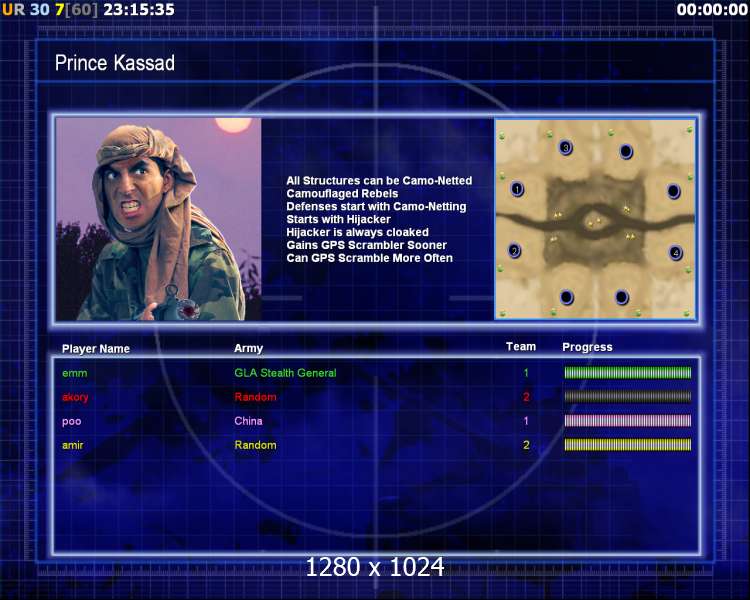750x600 pixels.
Task: Click 'Defenses start with Camo-Netting' line
Action: point(376,207)
